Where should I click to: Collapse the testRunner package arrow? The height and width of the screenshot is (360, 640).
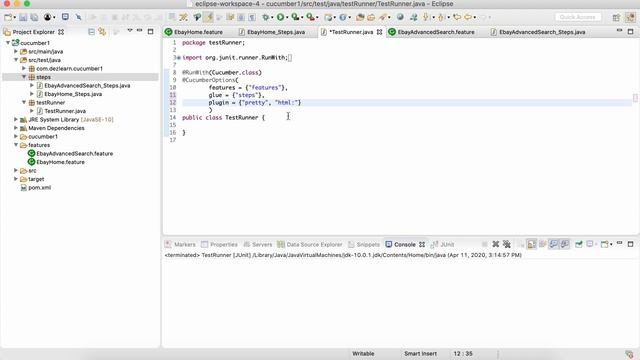[x=24, y=102]
